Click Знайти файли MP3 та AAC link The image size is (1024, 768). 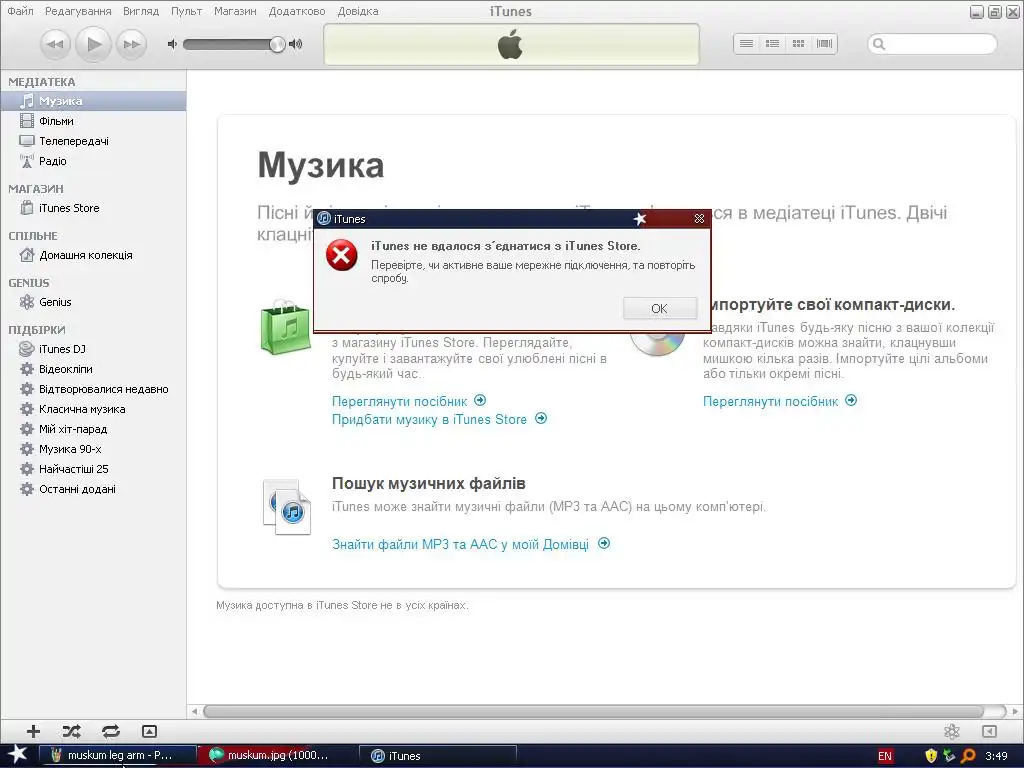[471, 544]
